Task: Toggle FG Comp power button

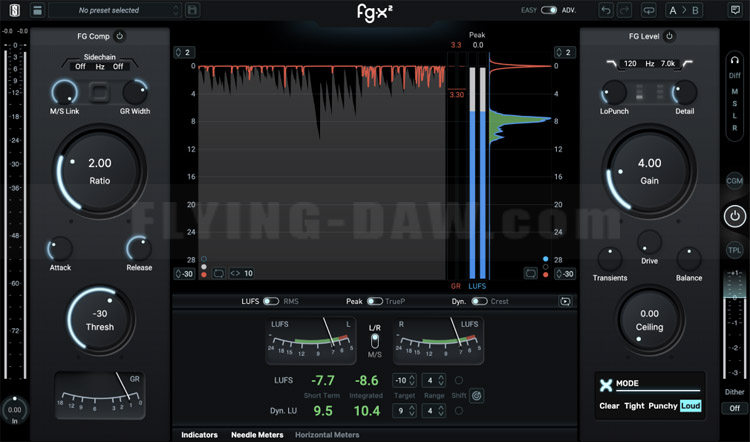Action: coord(120,36)
